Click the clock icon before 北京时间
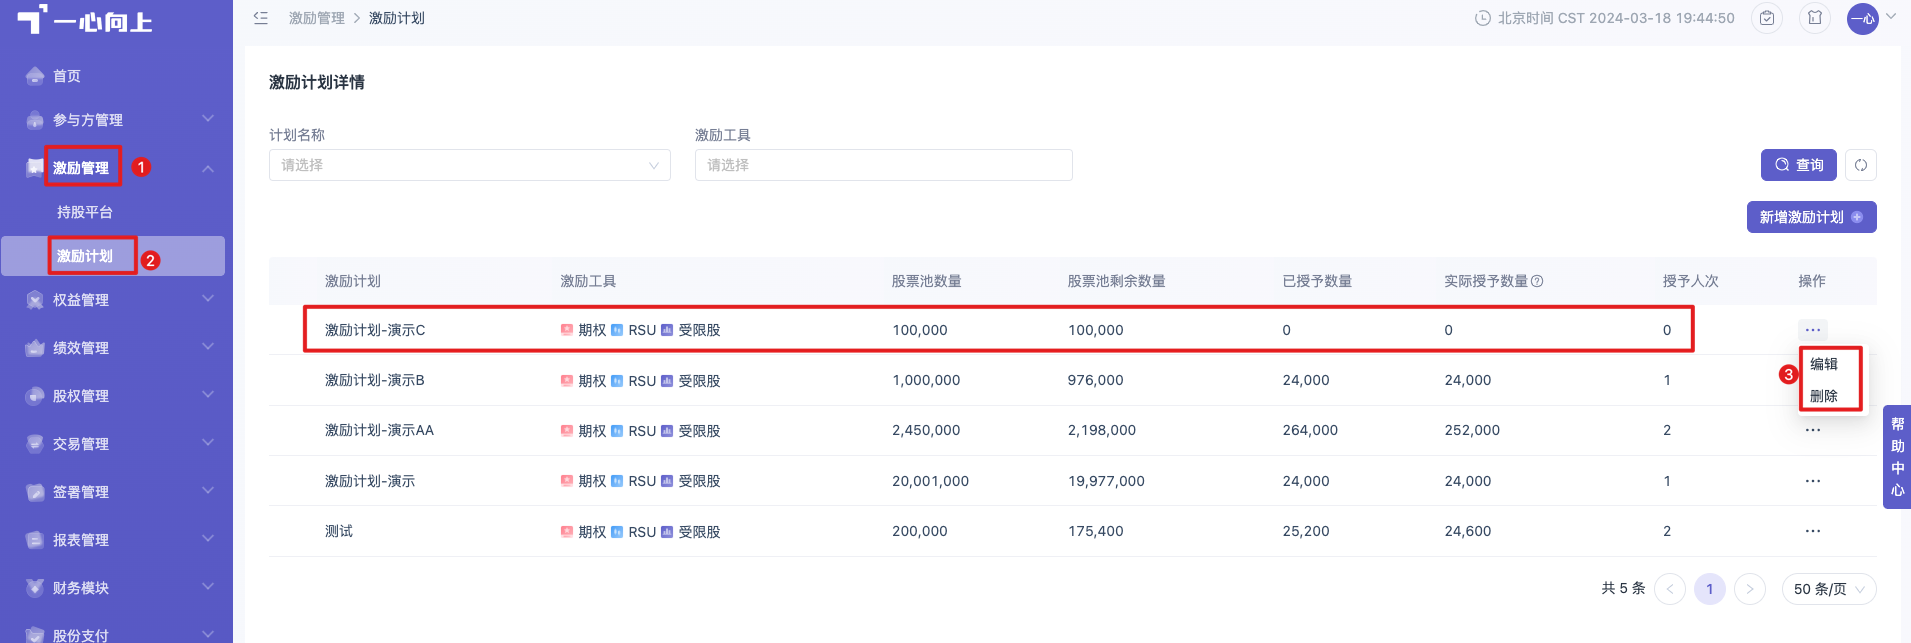This screenshot has height=643, width=1911. coord(1483,18)
